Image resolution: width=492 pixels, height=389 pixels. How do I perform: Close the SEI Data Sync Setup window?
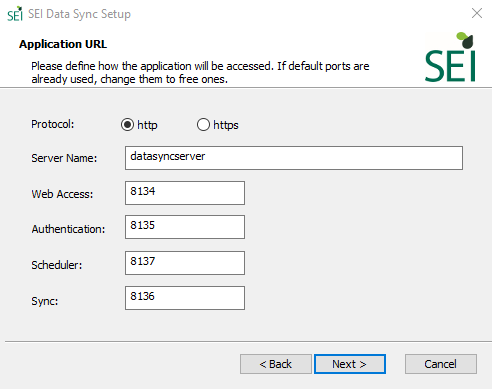point(477,13)
